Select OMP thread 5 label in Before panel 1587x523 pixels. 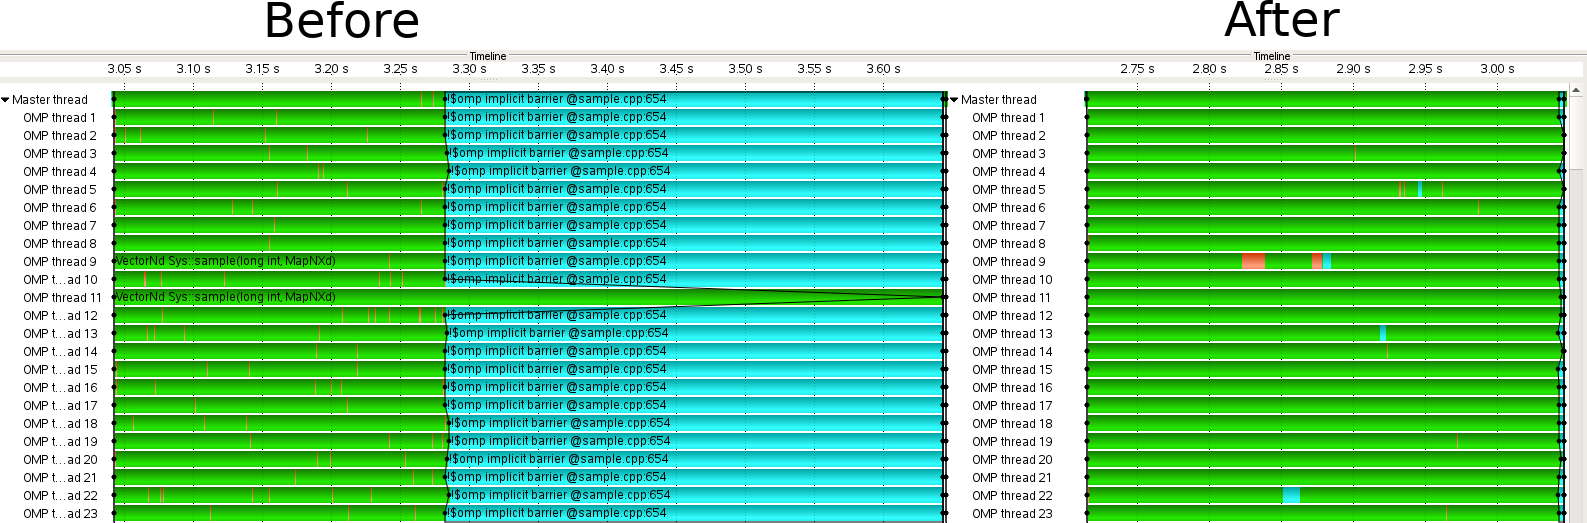(x=60, y=190)
